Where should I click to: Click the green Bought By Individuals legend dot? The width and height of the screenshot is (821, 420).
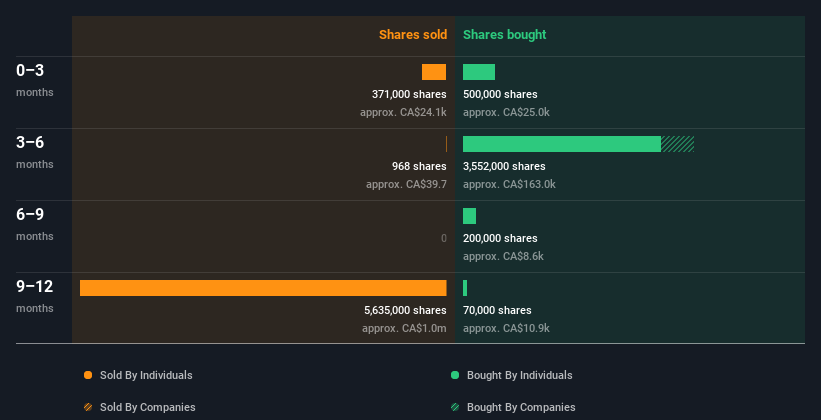click(455, 375)
